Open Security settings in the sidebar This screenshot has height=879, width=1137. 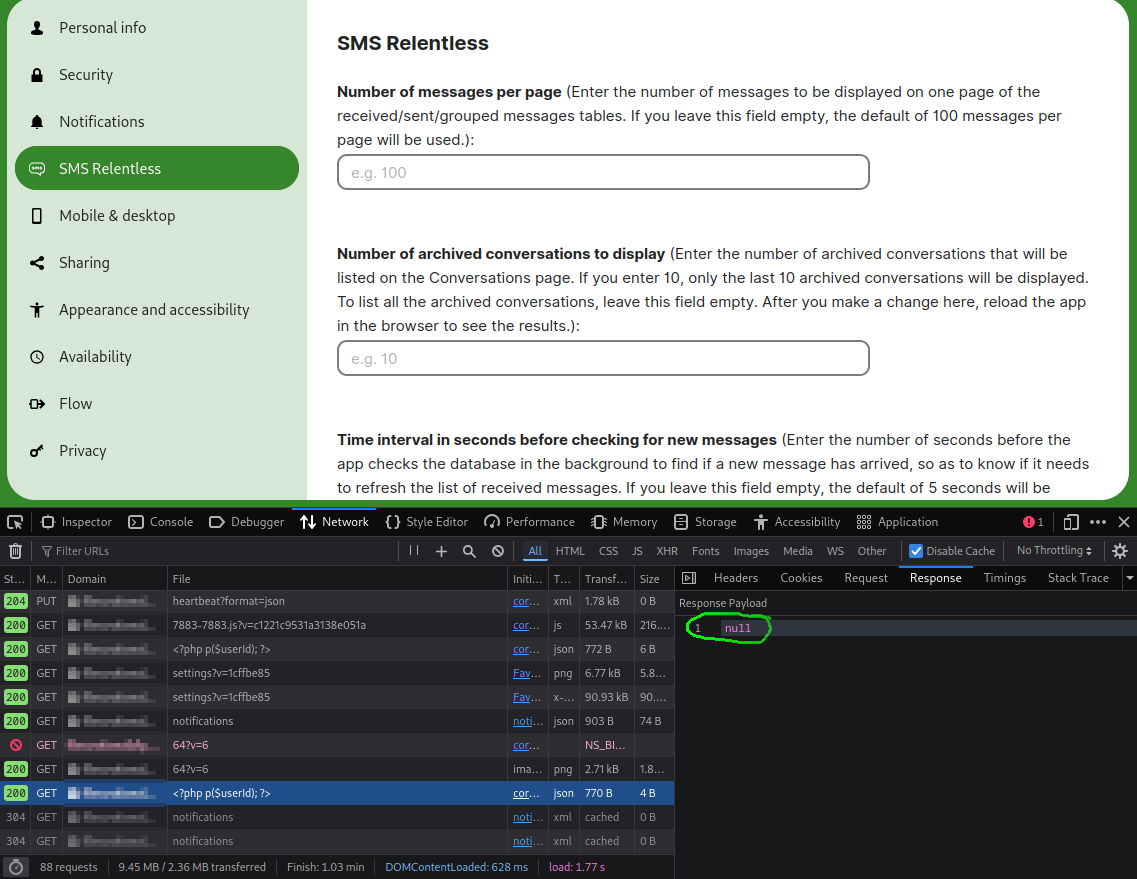click(86, 75)
